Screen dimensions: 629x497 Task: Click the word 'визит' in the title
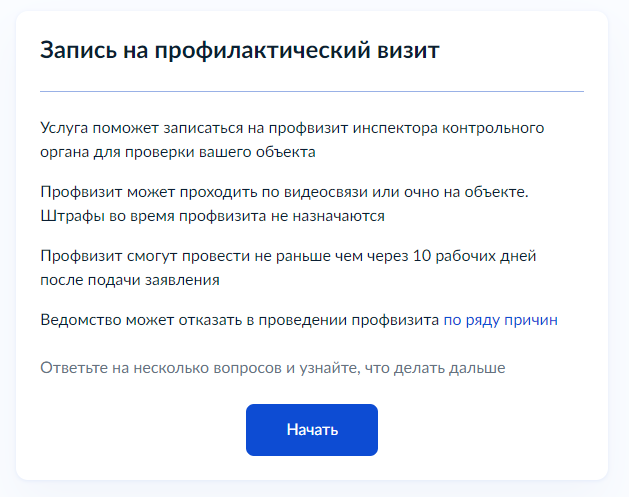(x=408, y=51)
